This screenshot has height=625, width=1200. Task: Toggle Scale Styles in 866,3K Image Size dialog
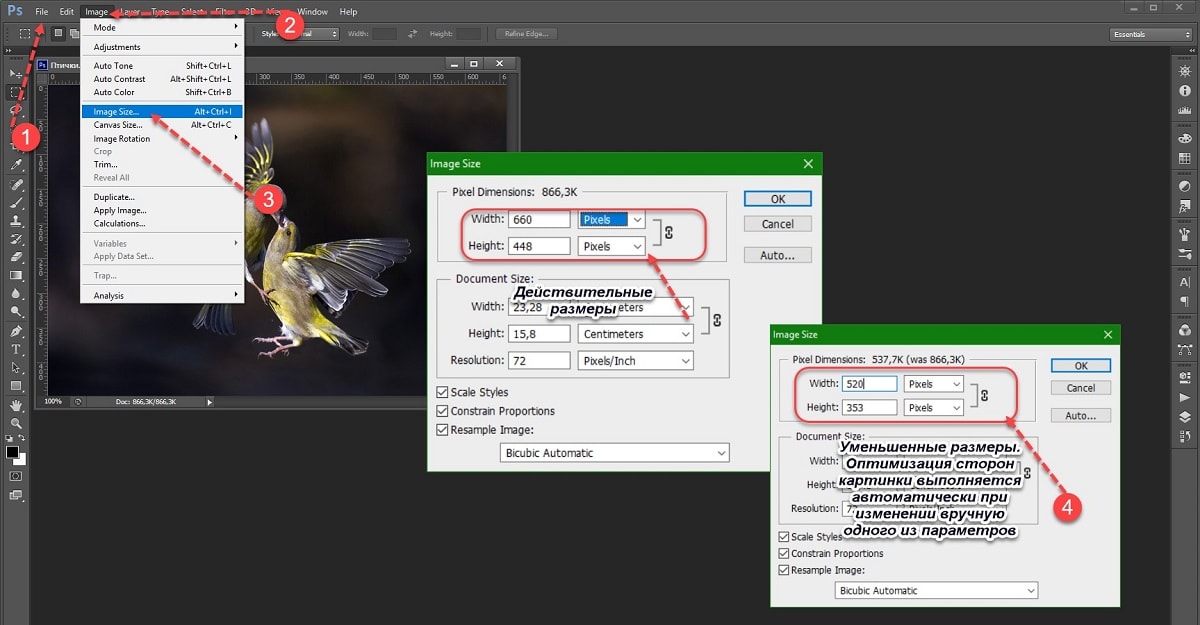coord(443,392)
